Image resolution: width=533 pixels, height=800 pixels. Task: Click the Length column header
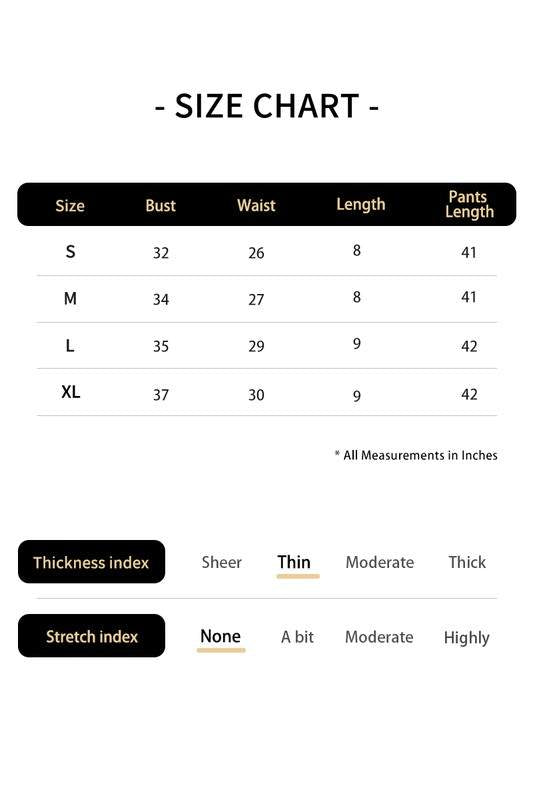click(361, 204)
